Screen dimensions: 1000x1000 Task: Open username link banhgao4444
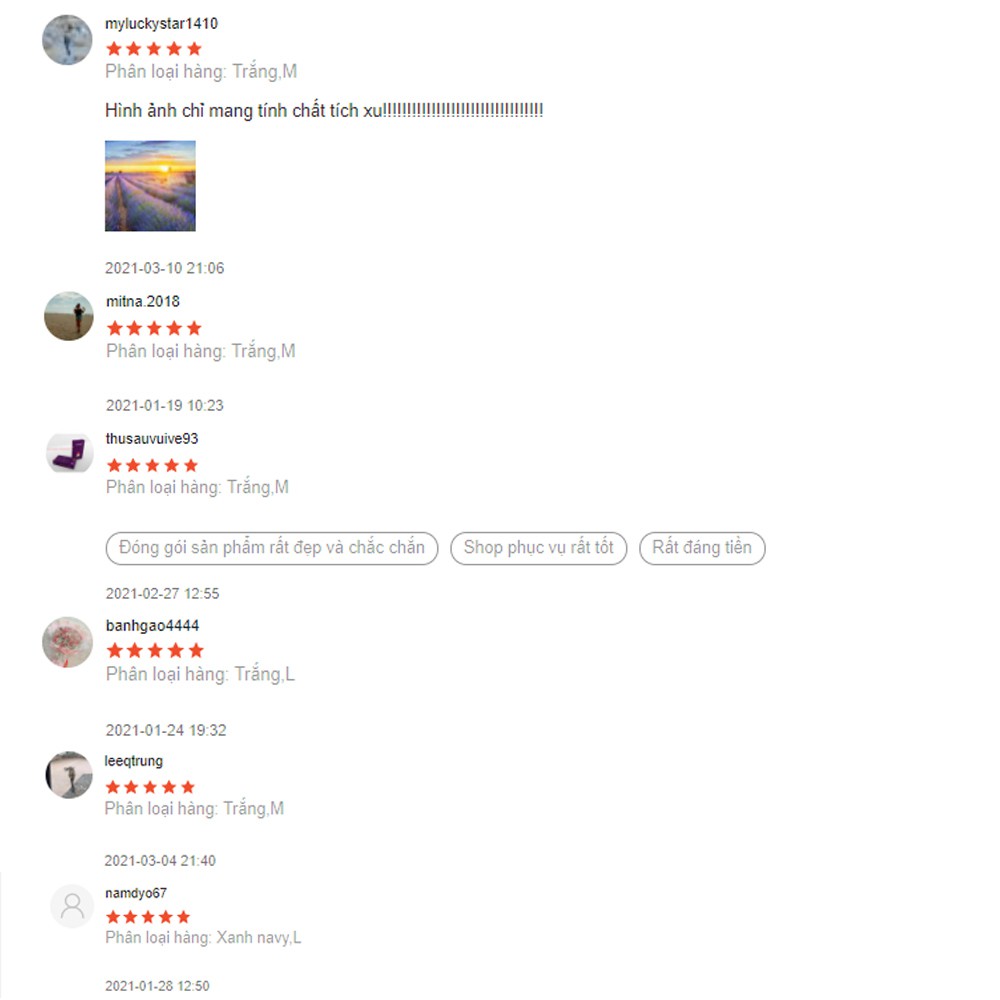(x=152, y=626)
